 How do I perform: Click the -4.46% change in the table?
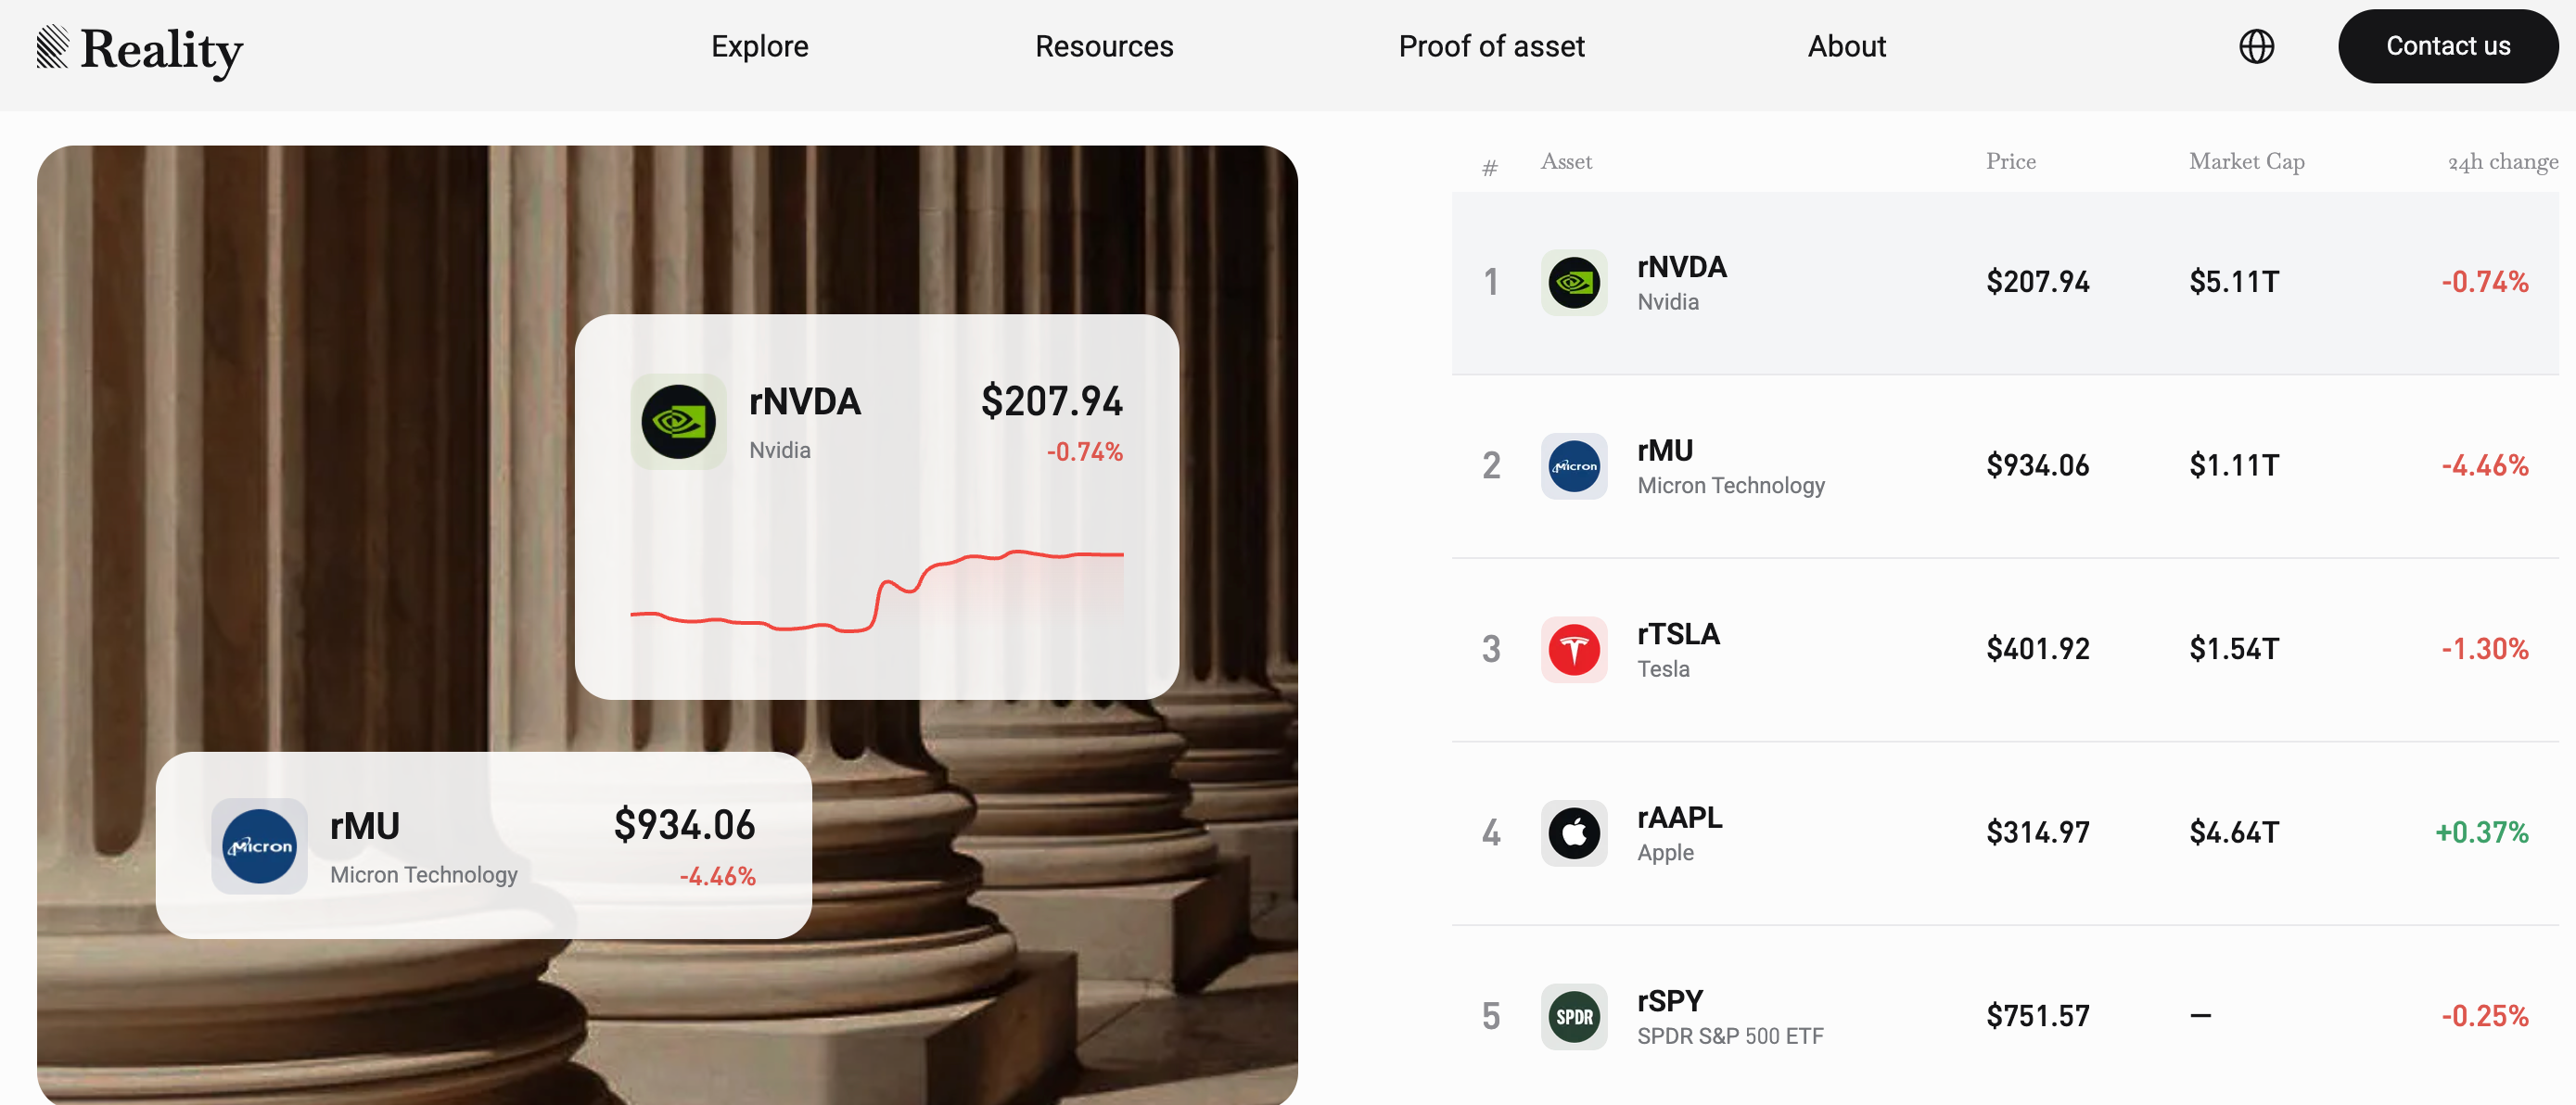pos(2485,465)
